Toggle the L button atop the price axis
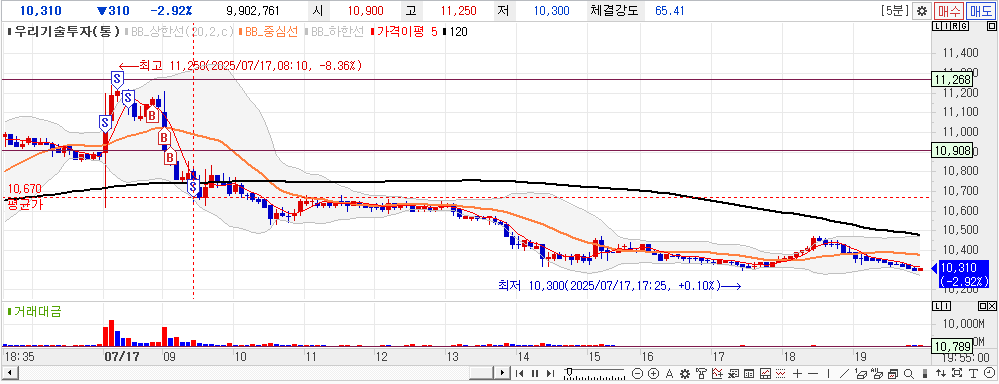Viewport: 999px width, 384px height. coord(937,26)
